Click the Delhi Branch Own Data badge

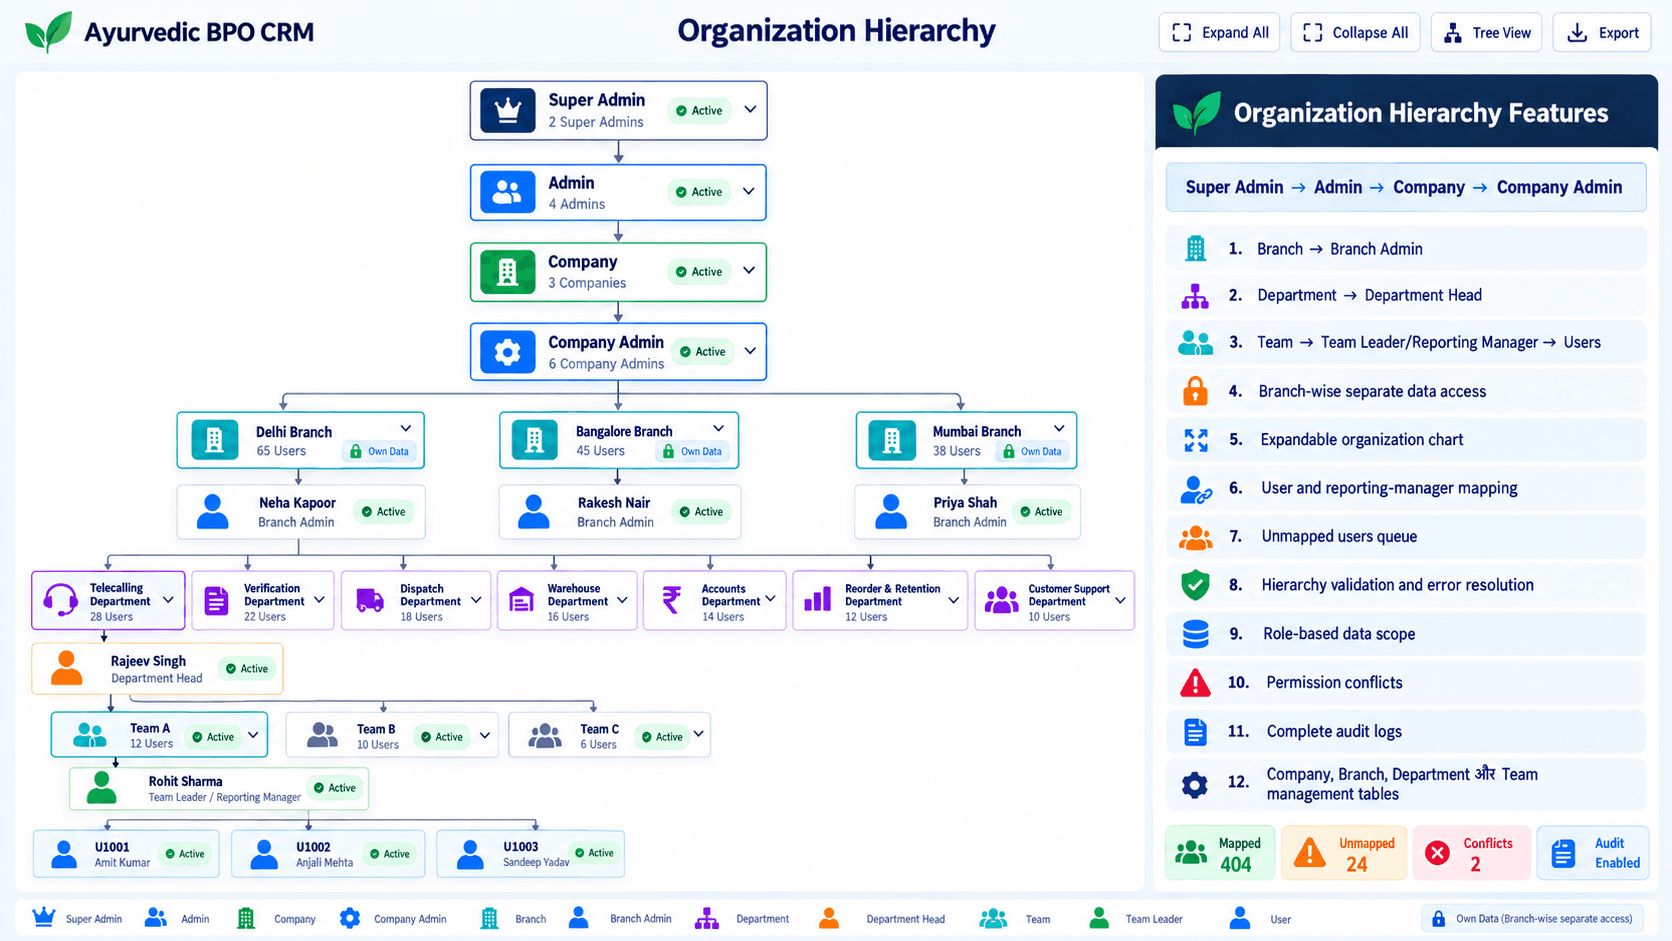(x=379, y=451)
